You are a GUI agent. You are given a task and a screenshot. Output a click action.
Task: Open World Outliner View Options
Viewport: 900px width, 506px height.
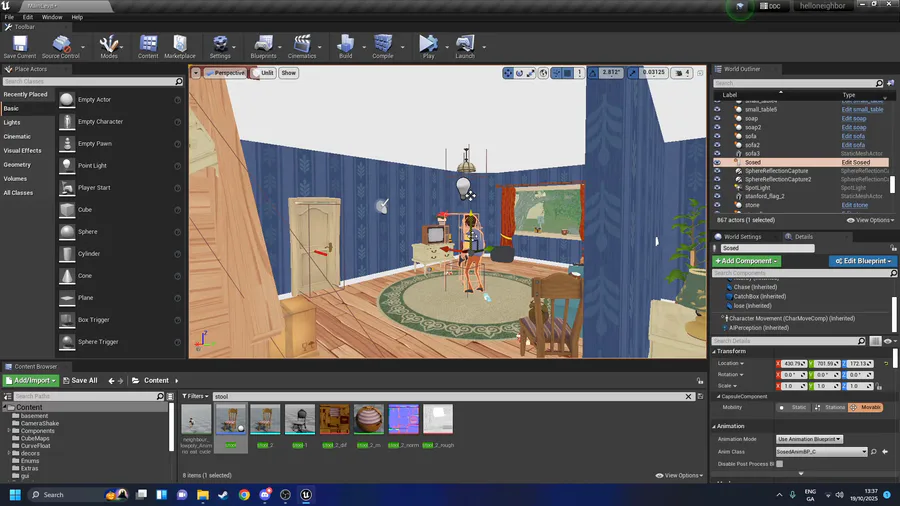coord(871,220)
